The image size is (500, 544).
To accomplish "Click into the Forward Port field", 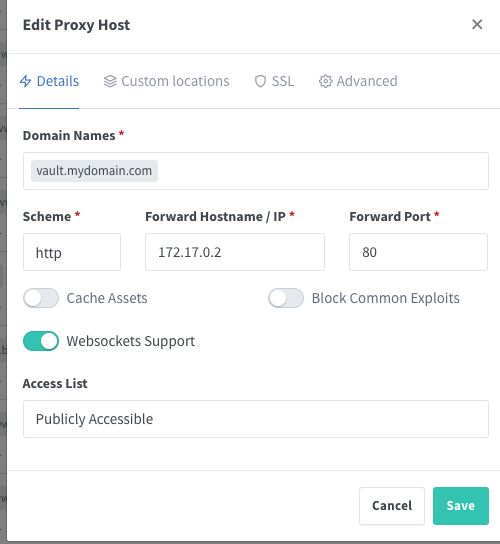I will pos(418,252).
